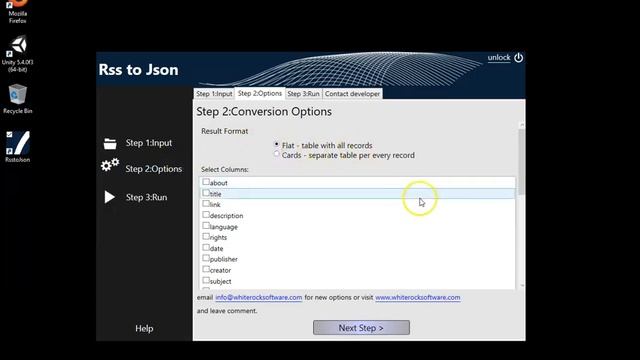
Task: Open Help in the sidebar
Action: point(144,329)
